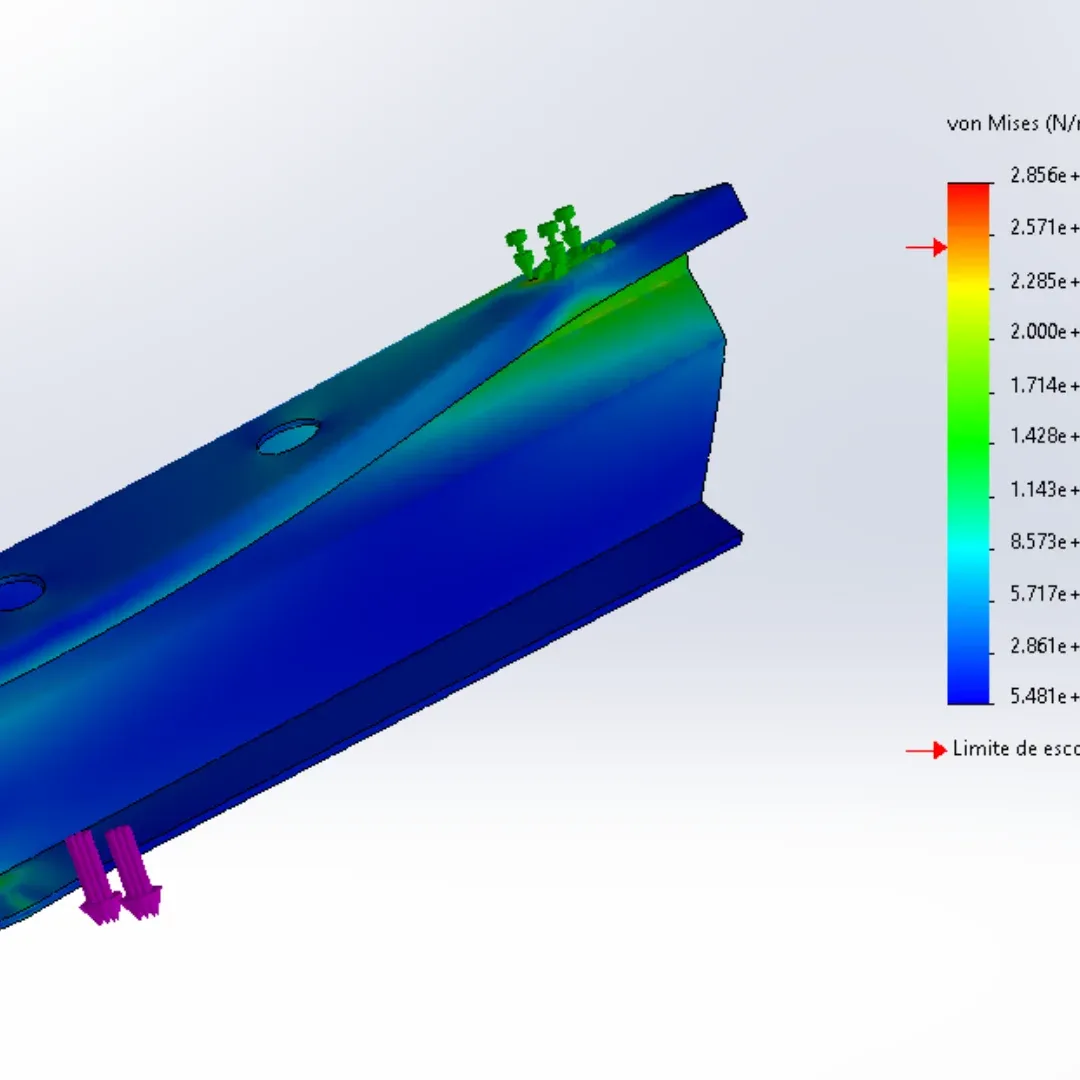This screenshot has width=1080, height=1080.
Task: Click the Limite de esco label
Action: (x=1014, y=749)
